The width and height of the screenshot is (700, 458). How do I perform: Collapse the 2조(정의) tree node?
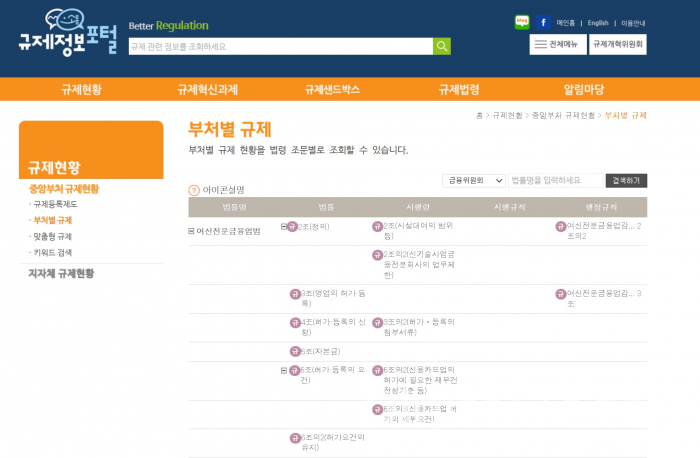[284, 227]
